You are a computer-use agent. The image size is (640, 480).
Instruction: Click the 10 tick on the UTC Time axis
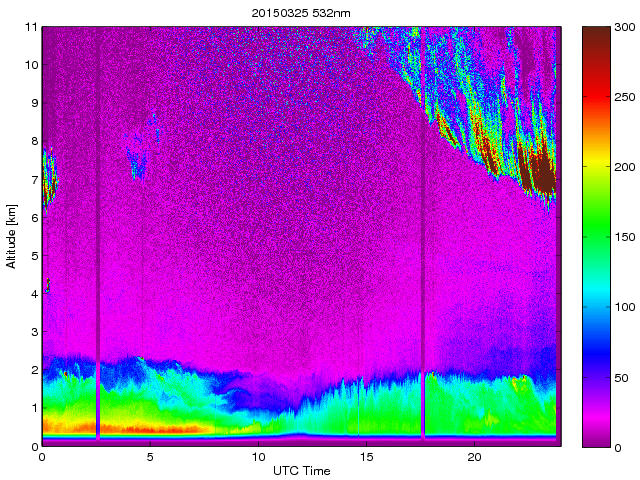coord(258,457)
